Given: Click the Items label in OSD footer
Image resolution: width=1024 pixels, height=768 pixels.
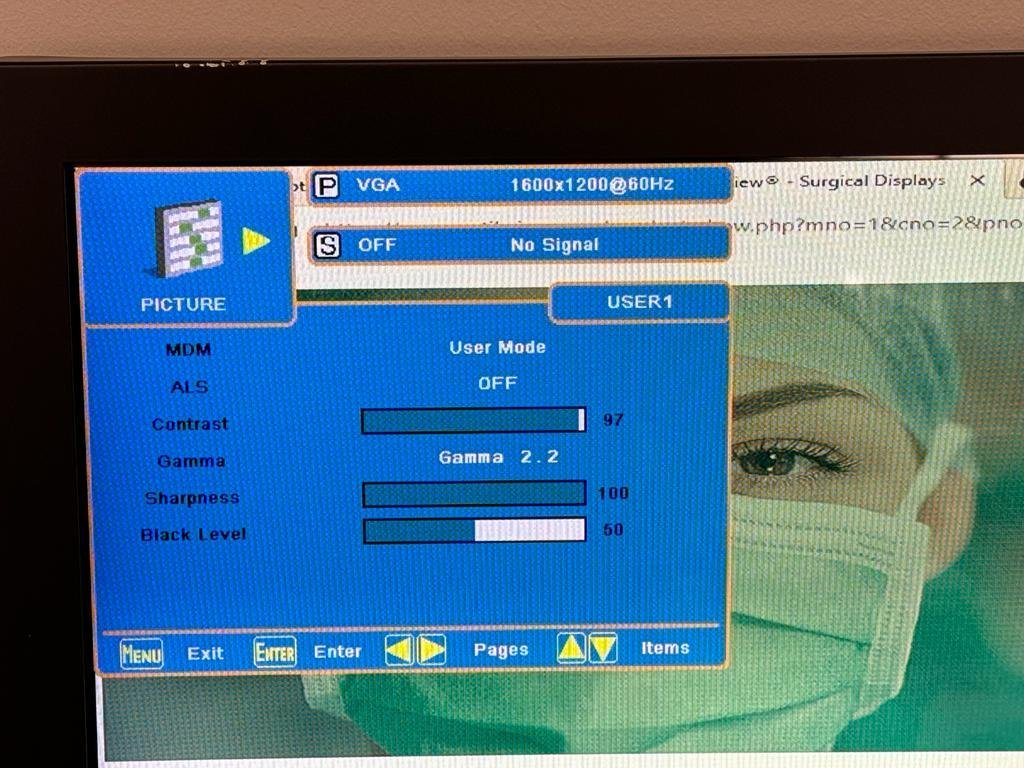Looking at the screenshot, I should click(x=665, y=648).
